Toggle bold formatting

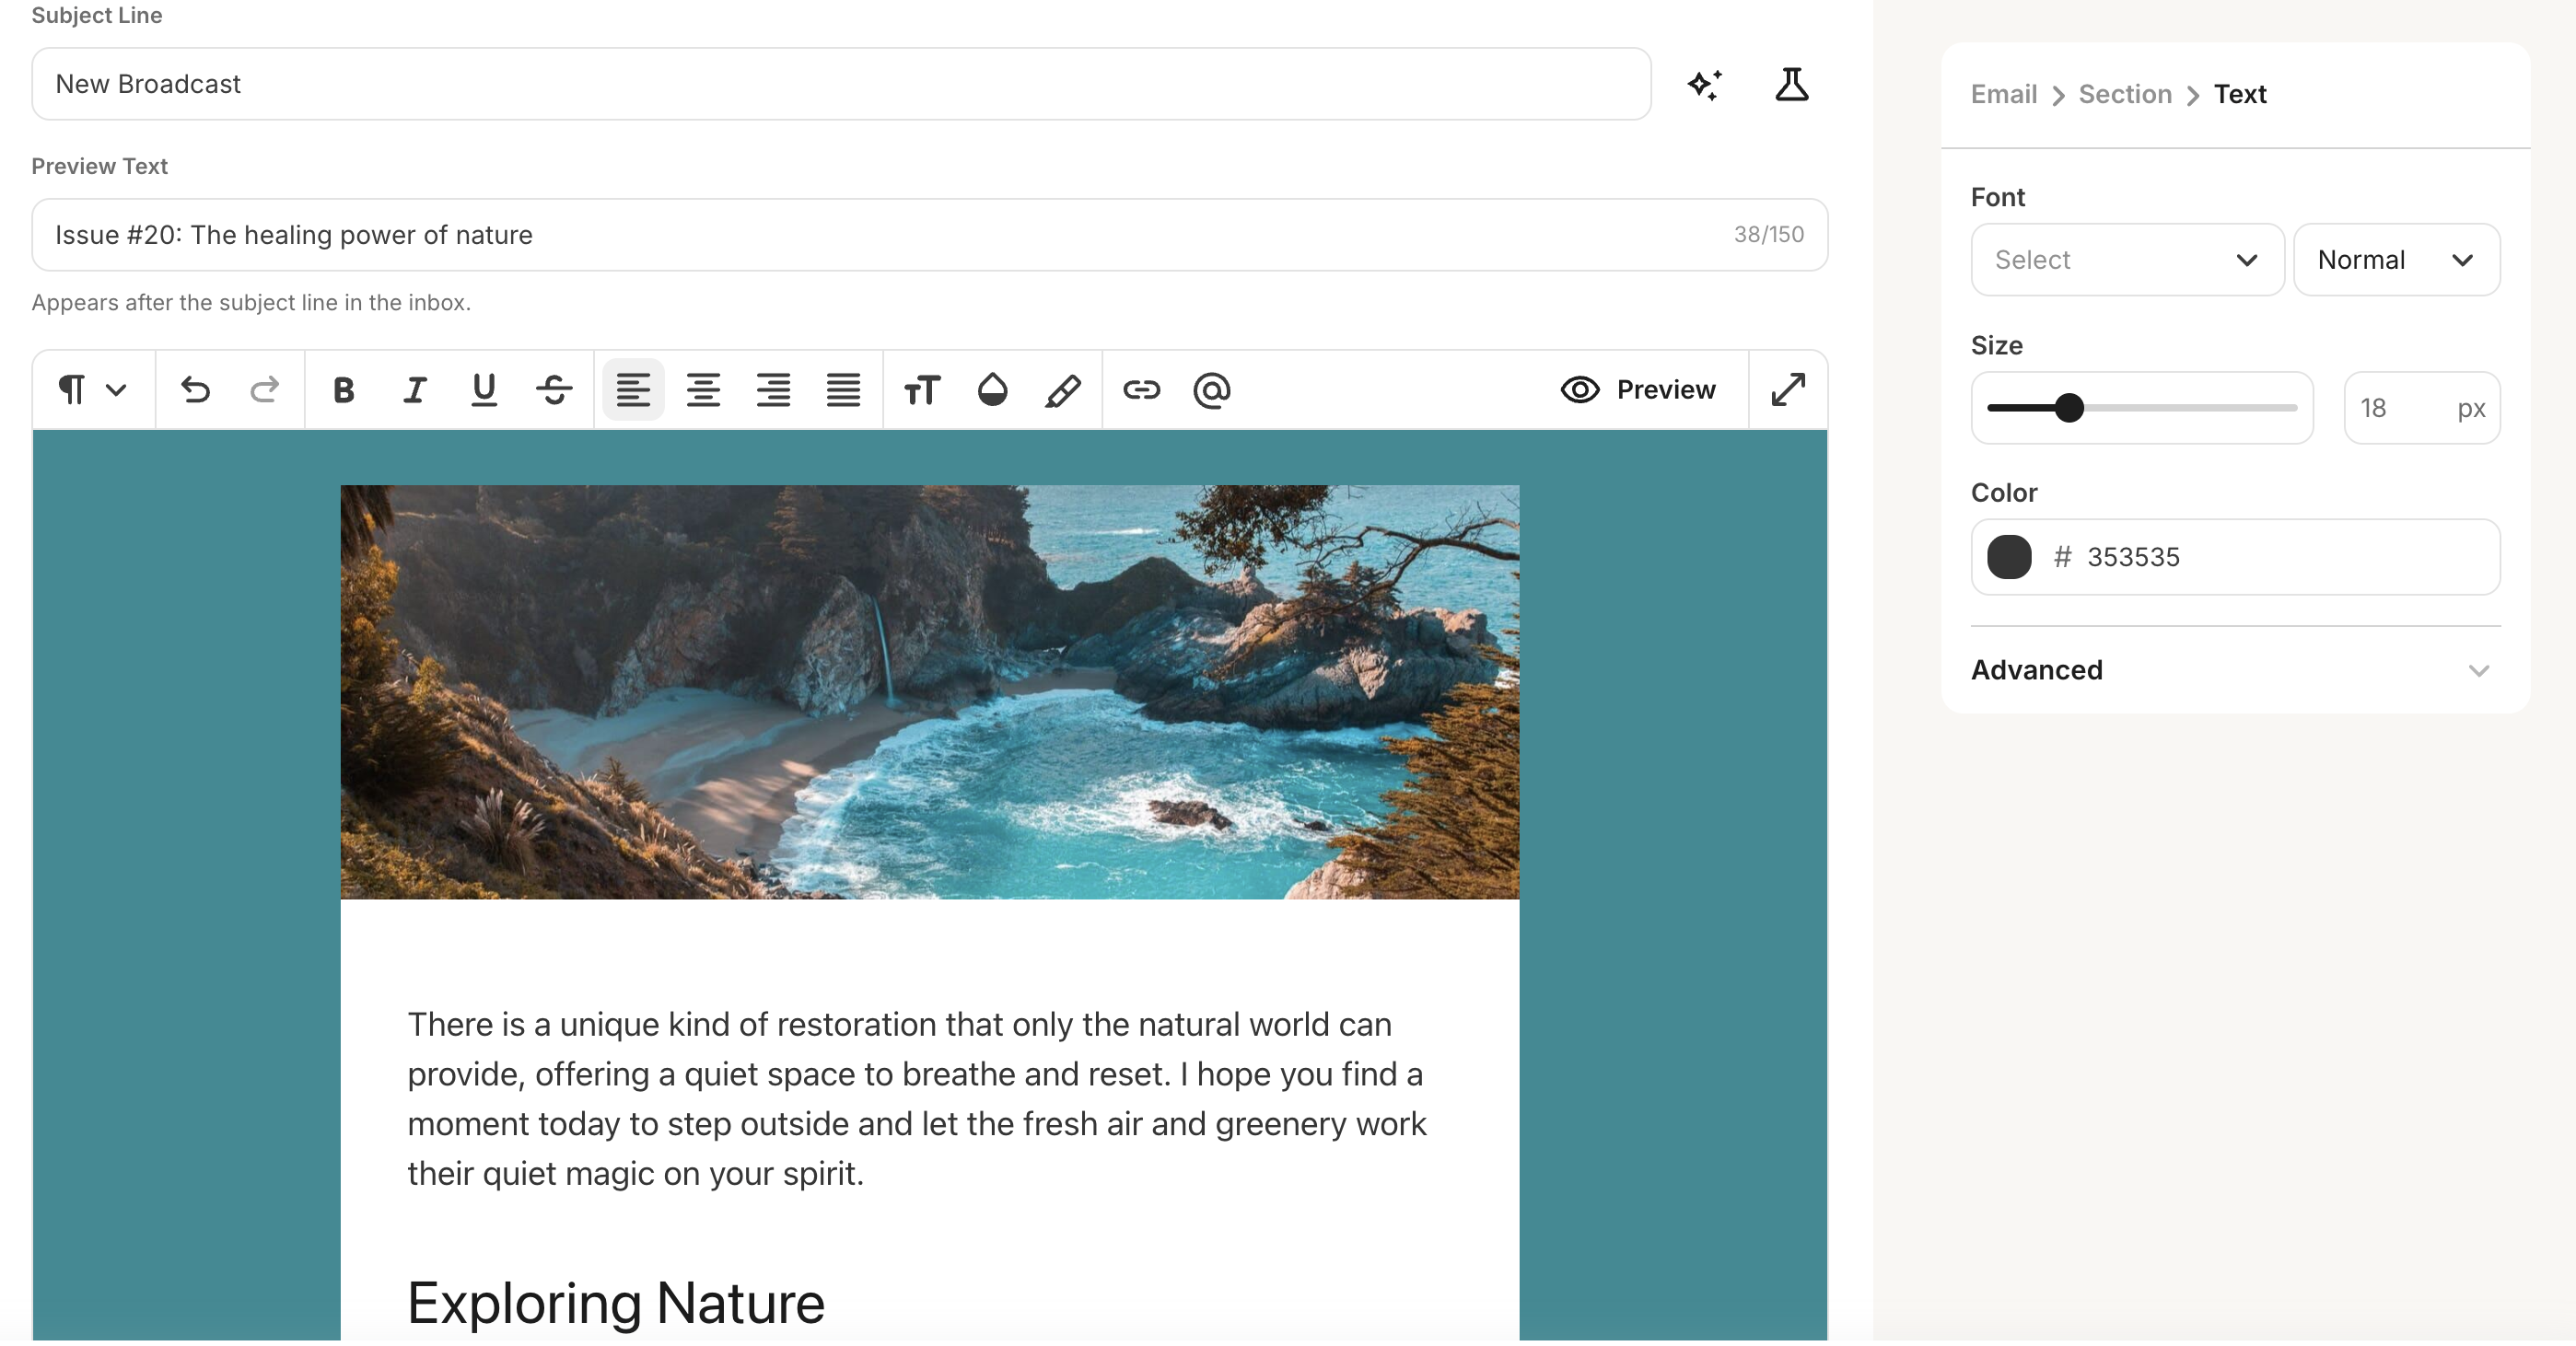point(343,389)
